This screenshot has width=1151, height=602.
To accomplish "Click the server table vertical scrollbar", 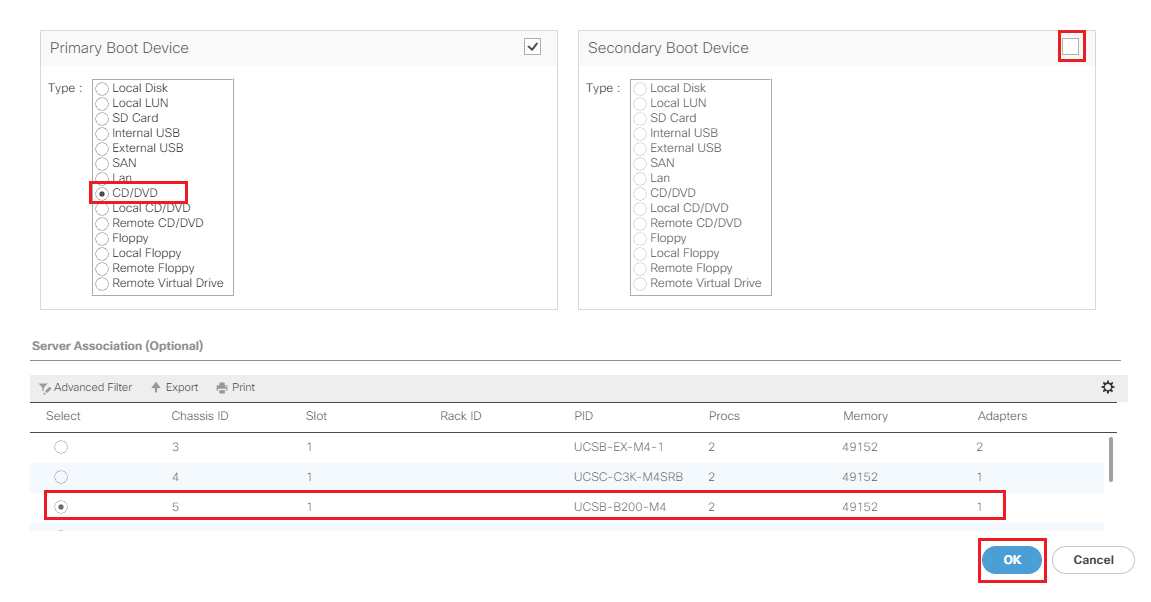I will (x=1111, y=460).
